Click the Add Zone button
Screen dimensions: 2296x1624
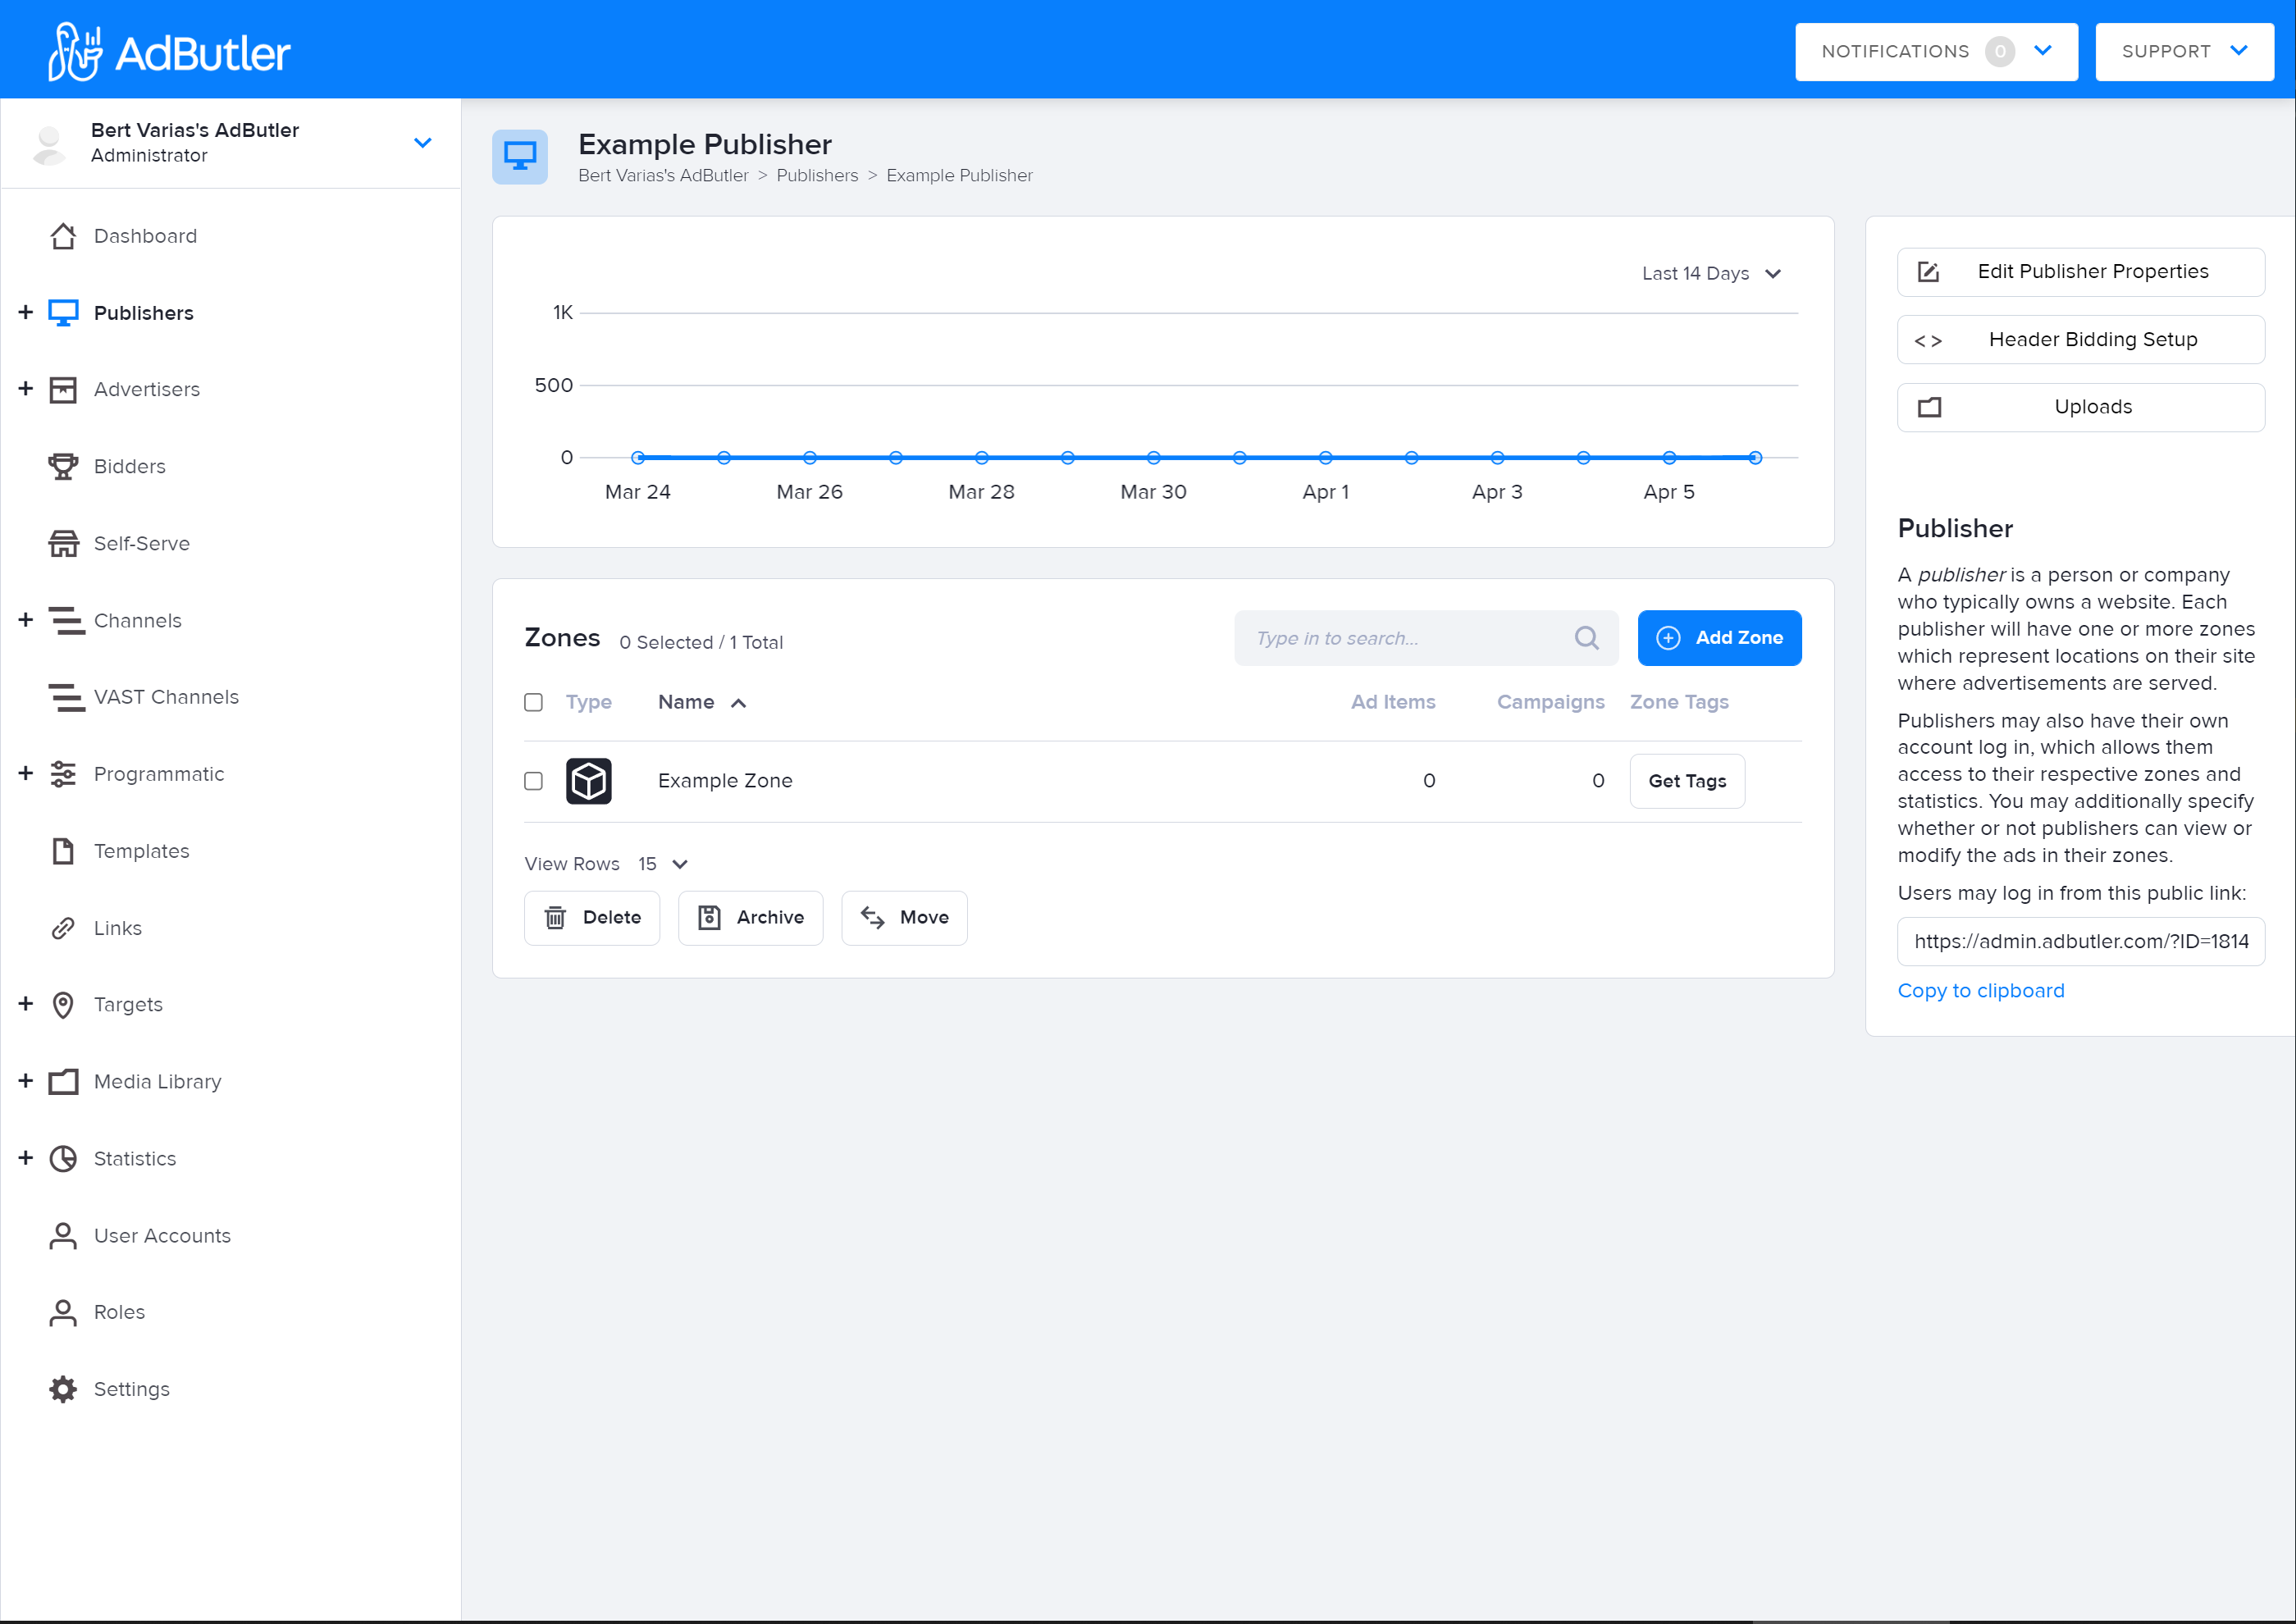tap(1719, 638)
